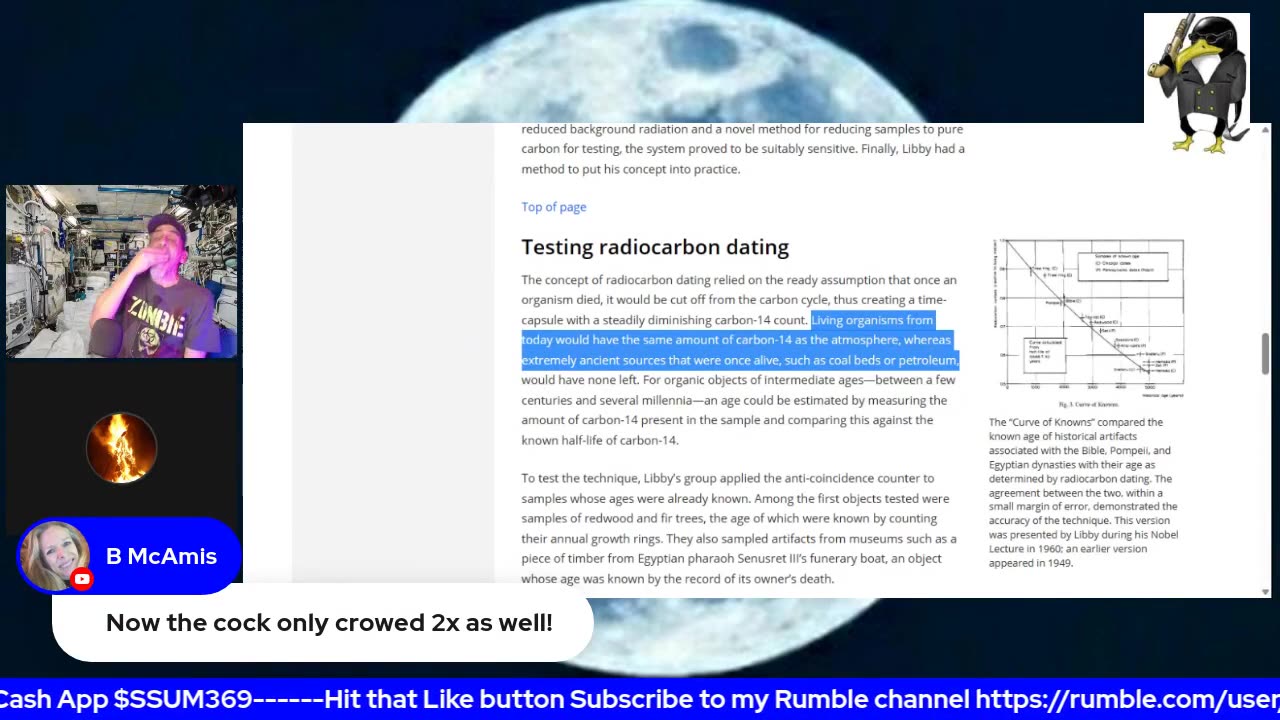The width and height of the screenshot is (1280, 720).
Task: Click 'Cash App $SSUM369' ticker text
Action: click(126, 699)
